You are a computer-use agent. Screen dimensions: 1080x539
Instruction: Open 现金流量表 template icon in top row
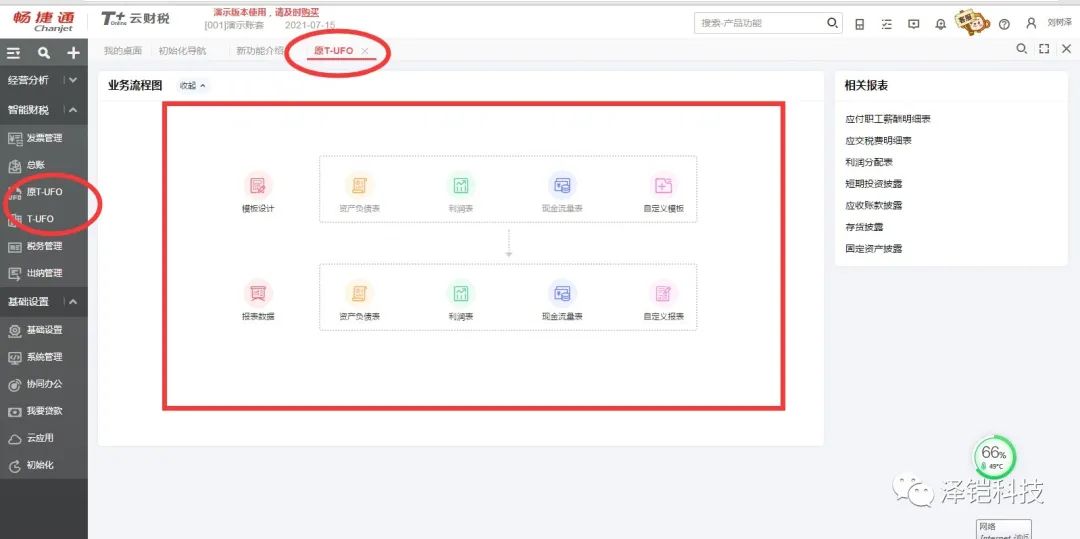(x=562, y=185)
